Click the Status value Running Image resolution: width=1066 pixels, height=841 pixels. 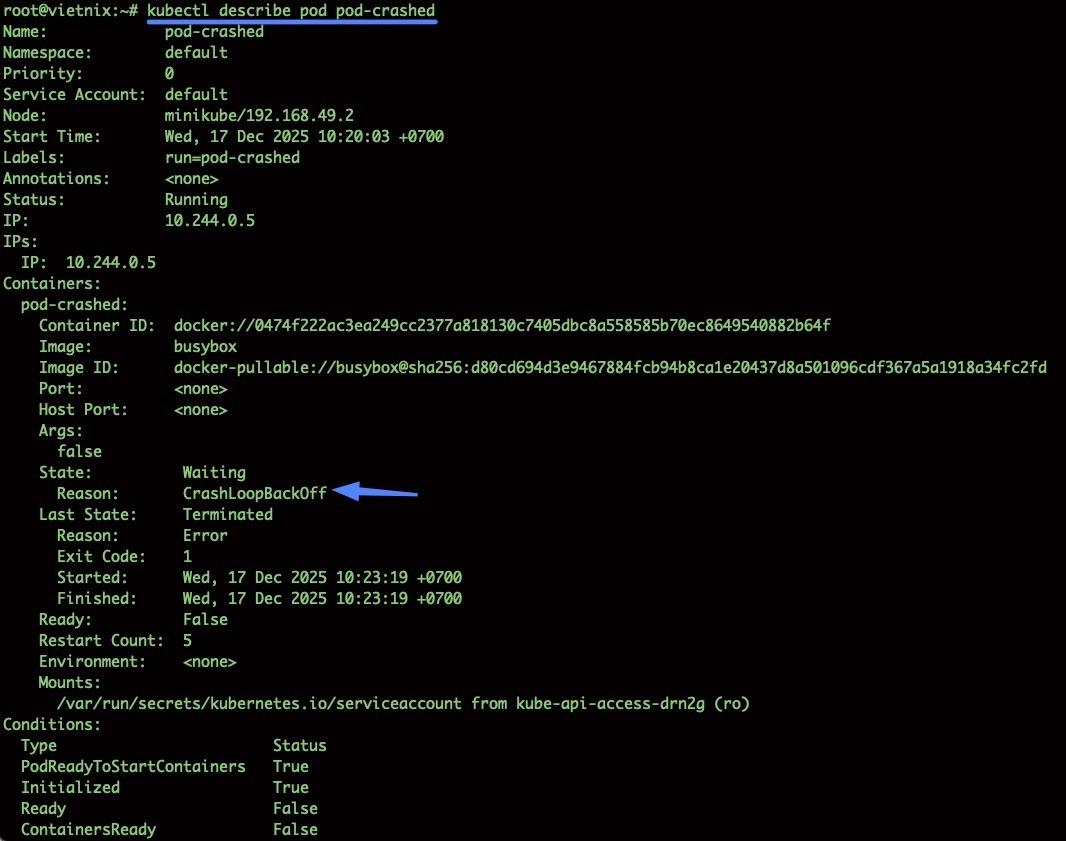click(x=196, y=199)
